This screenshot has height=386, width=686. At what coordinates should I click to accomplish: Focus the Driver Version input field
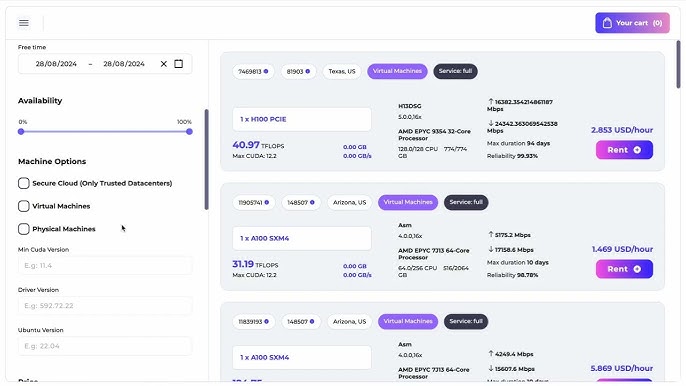pos(105,305)
